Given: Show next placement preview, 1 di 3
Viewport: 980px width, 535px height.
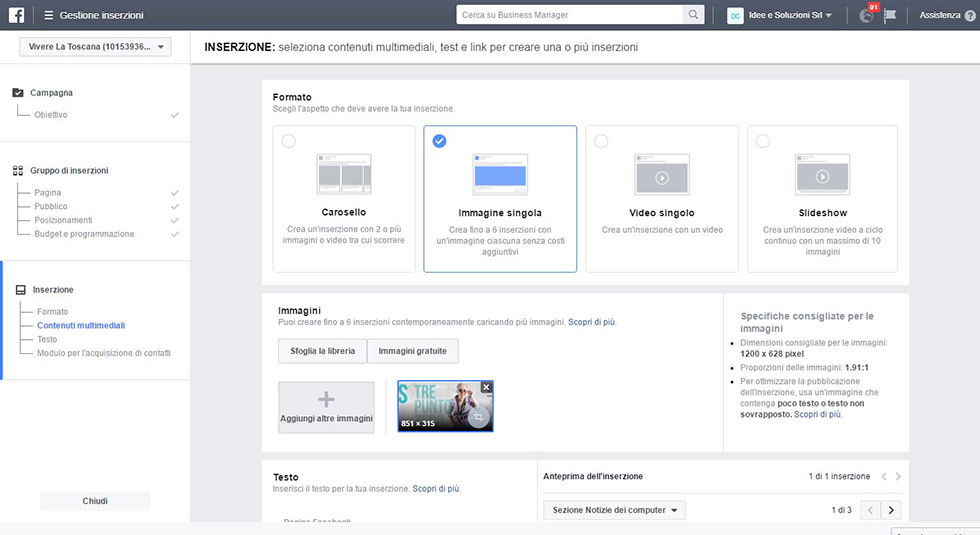Looking at the screenshot, I should (x=891, y=510).
